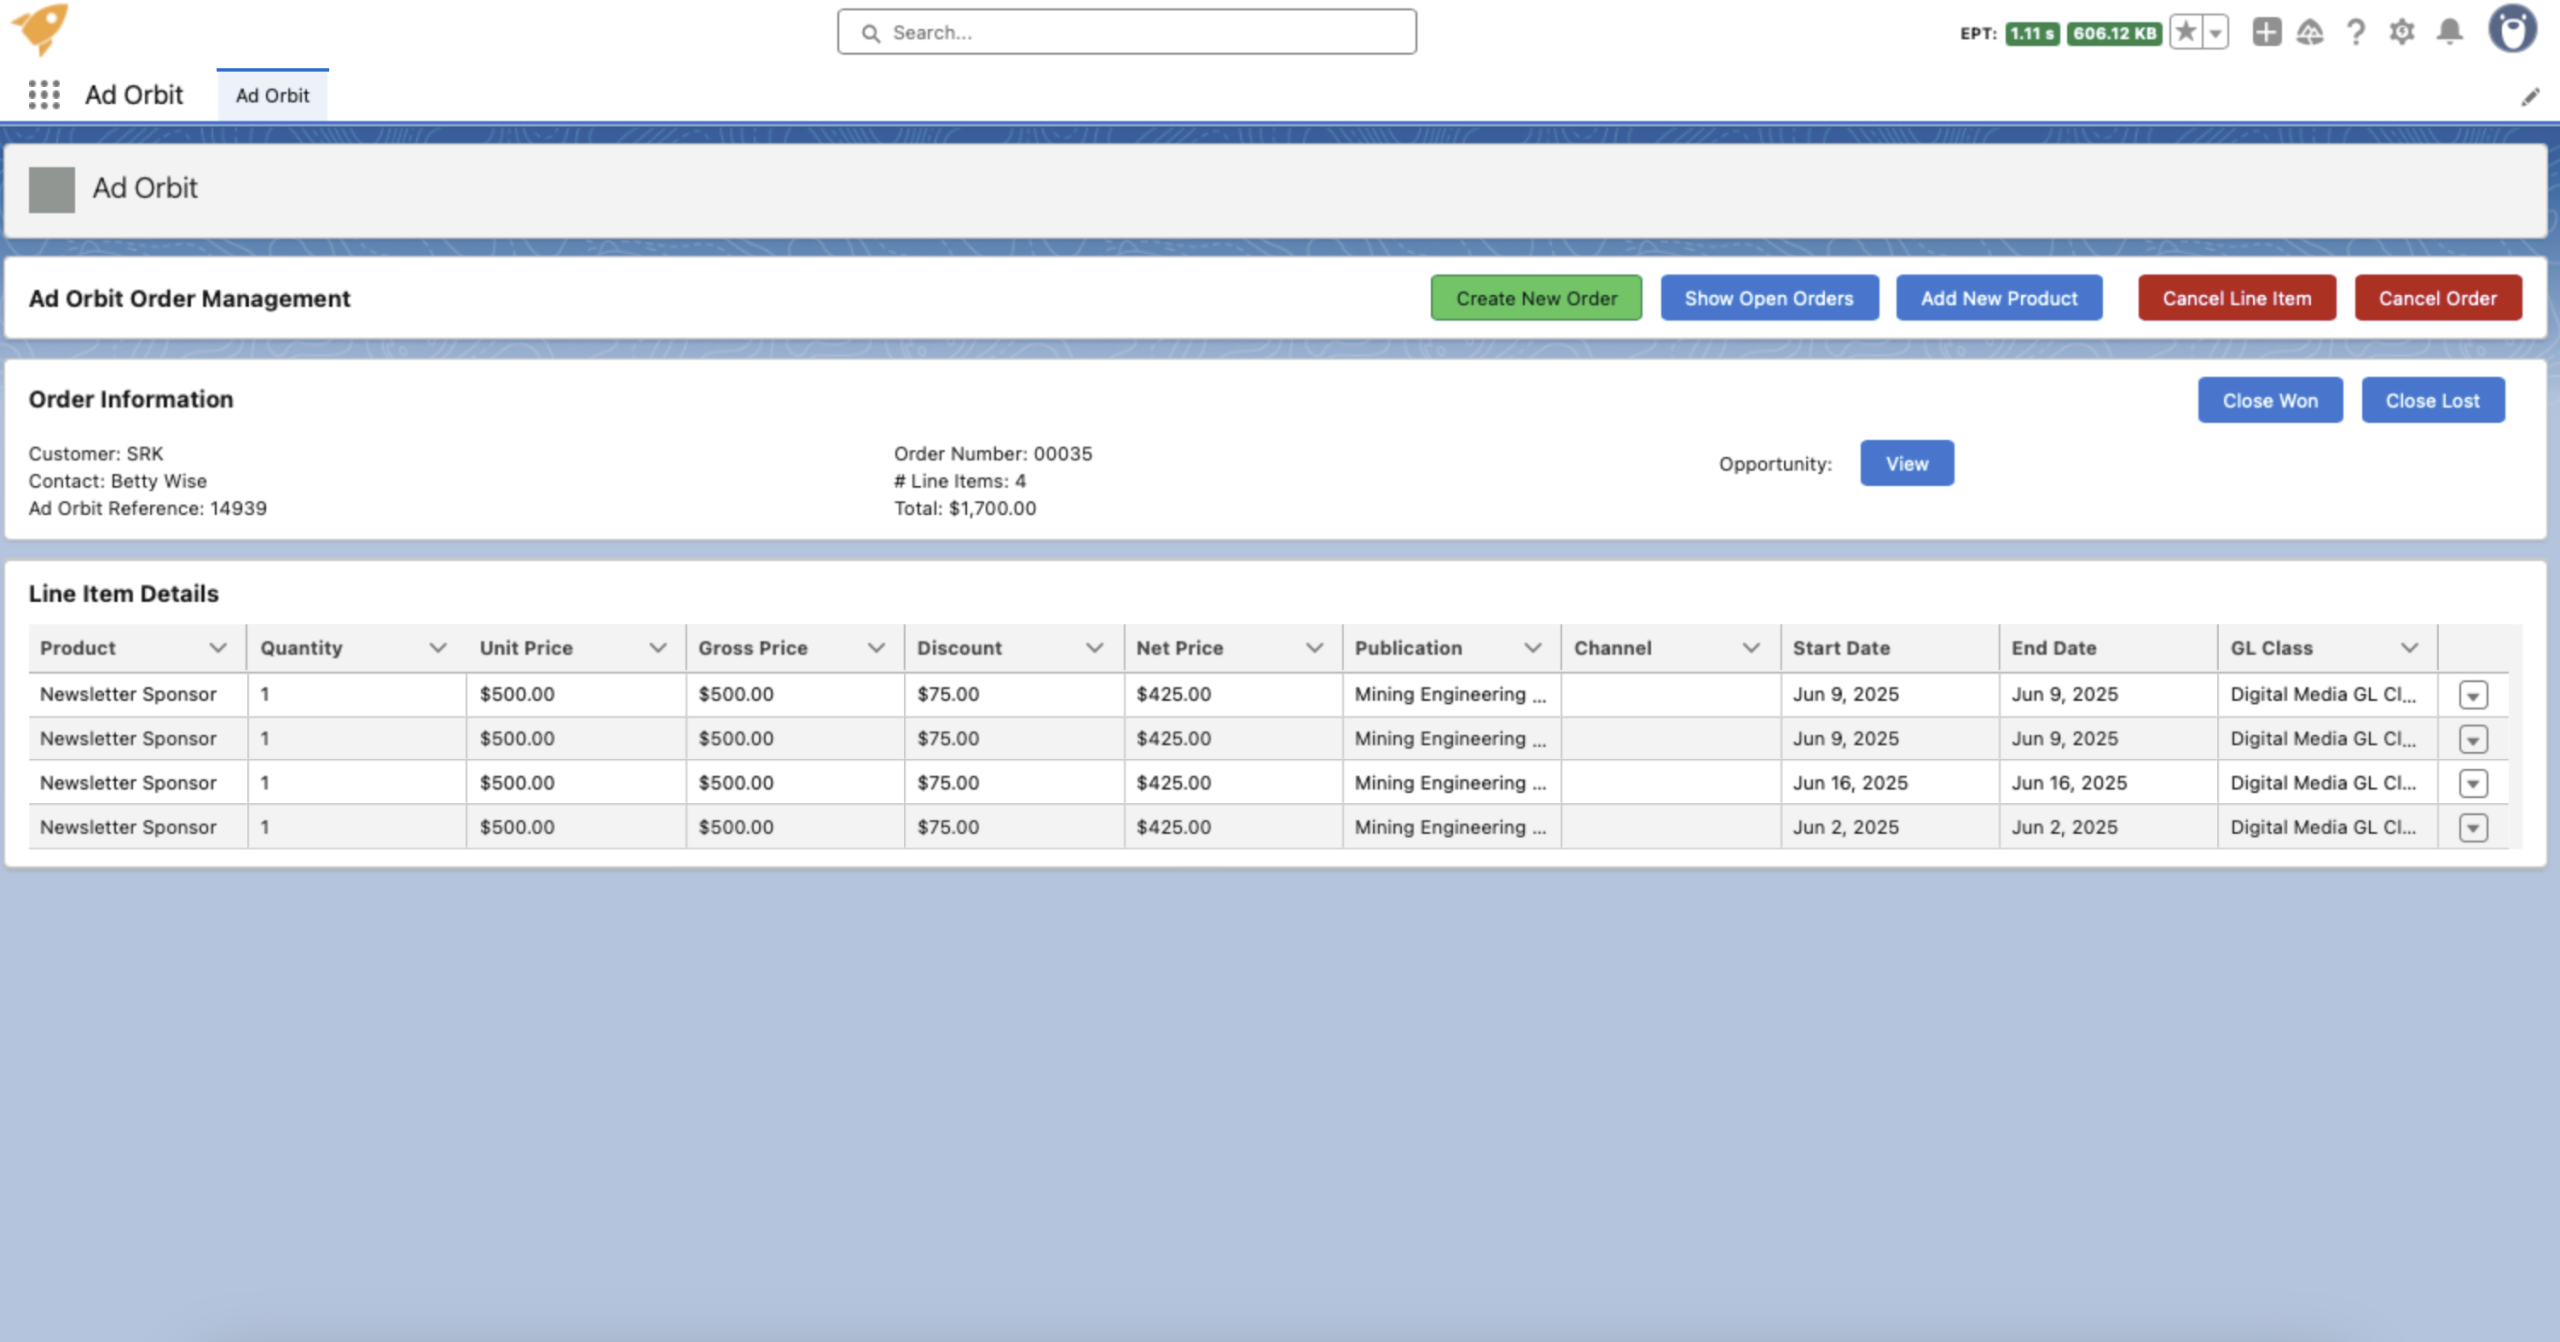The image size is (2560, 1342).
Task: Click the Close Won button
Action: pos(2270,400)
